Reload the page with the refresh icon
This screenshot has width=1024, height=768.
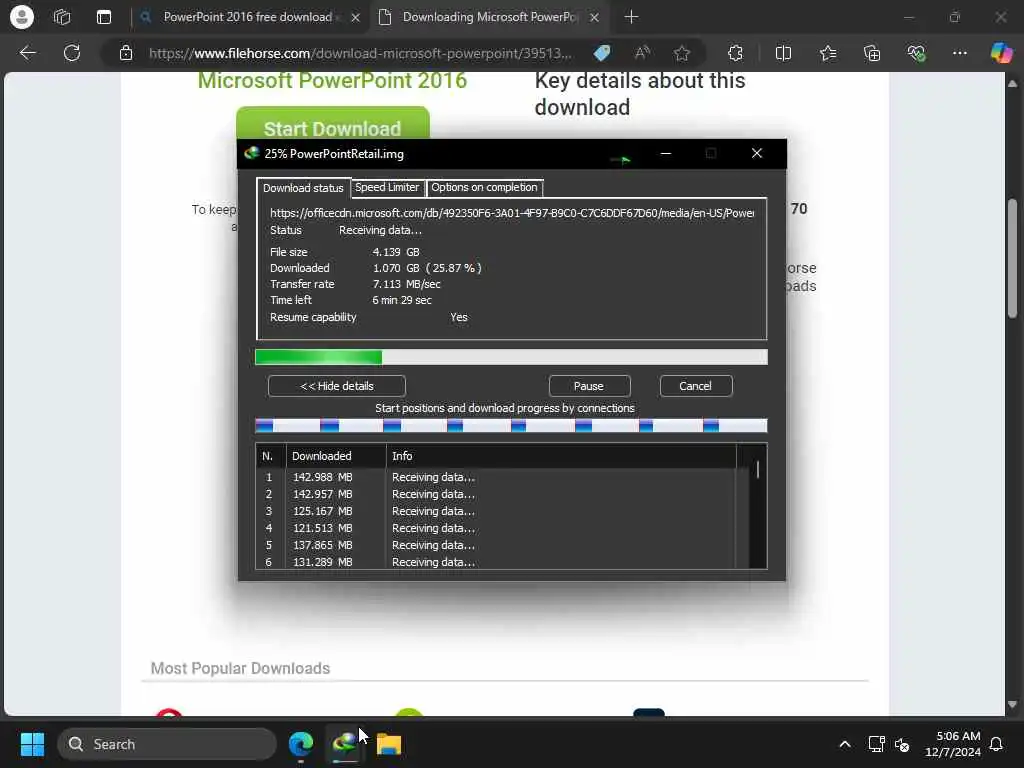[x=72, y=53]
